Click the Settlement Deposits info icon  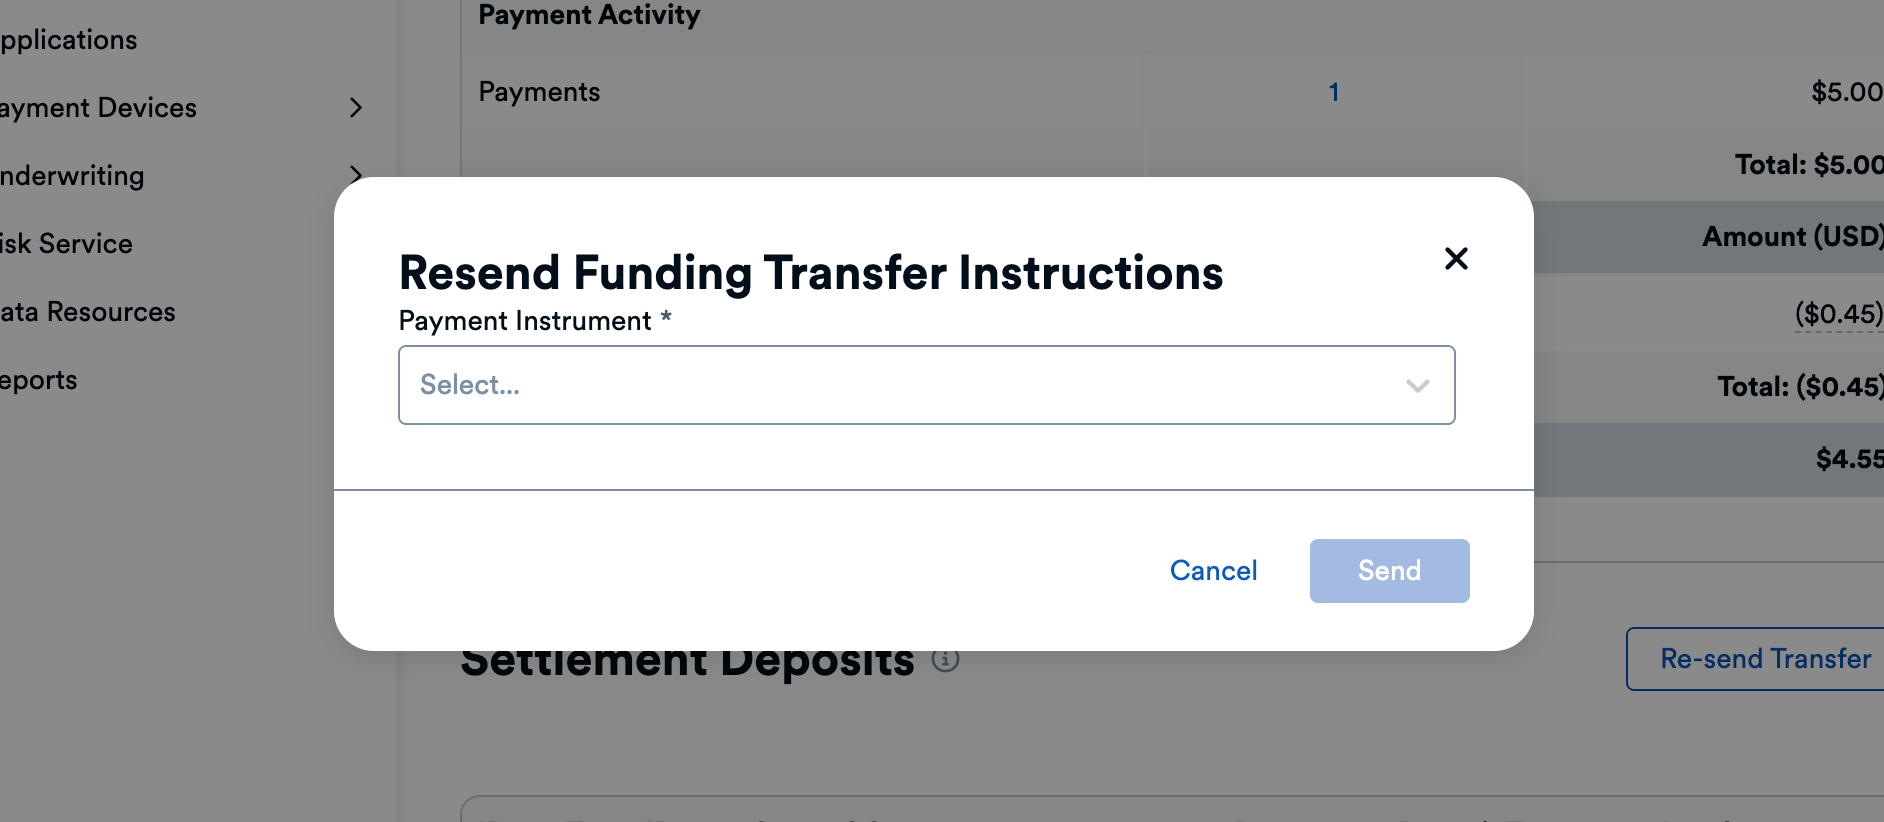point(945,660)
